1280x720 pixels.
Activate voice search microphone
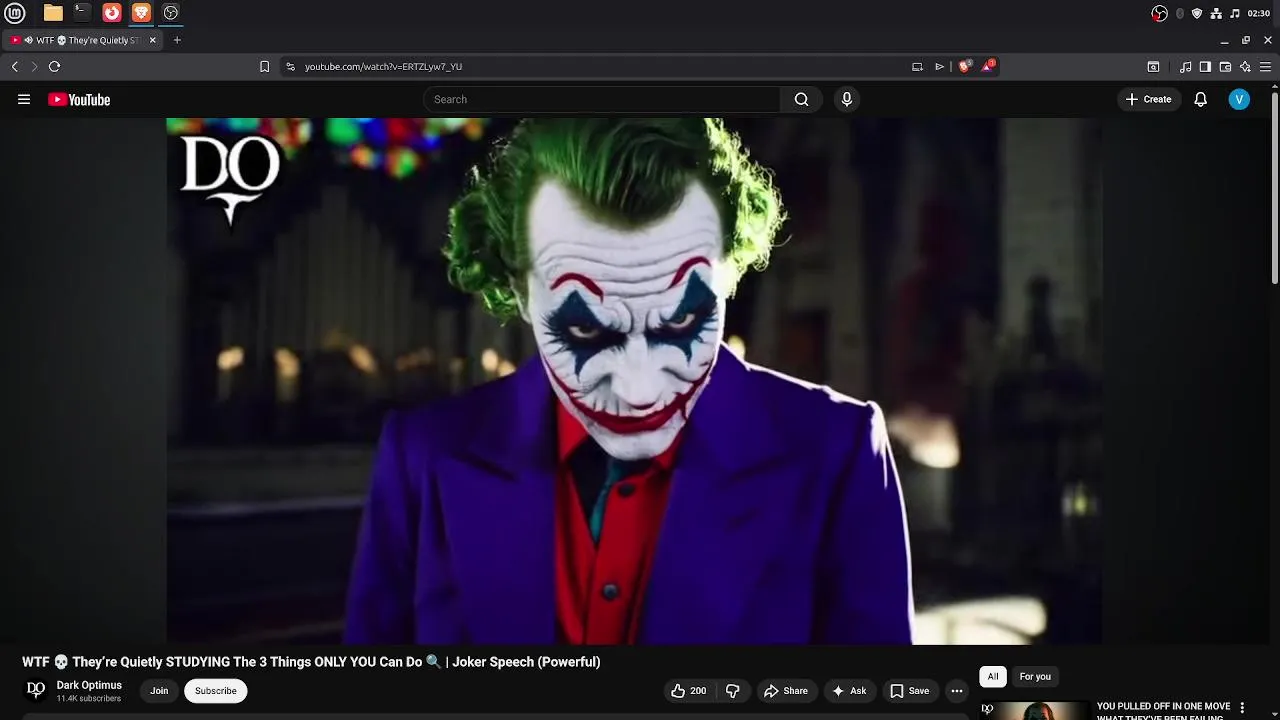coord(847,99)
